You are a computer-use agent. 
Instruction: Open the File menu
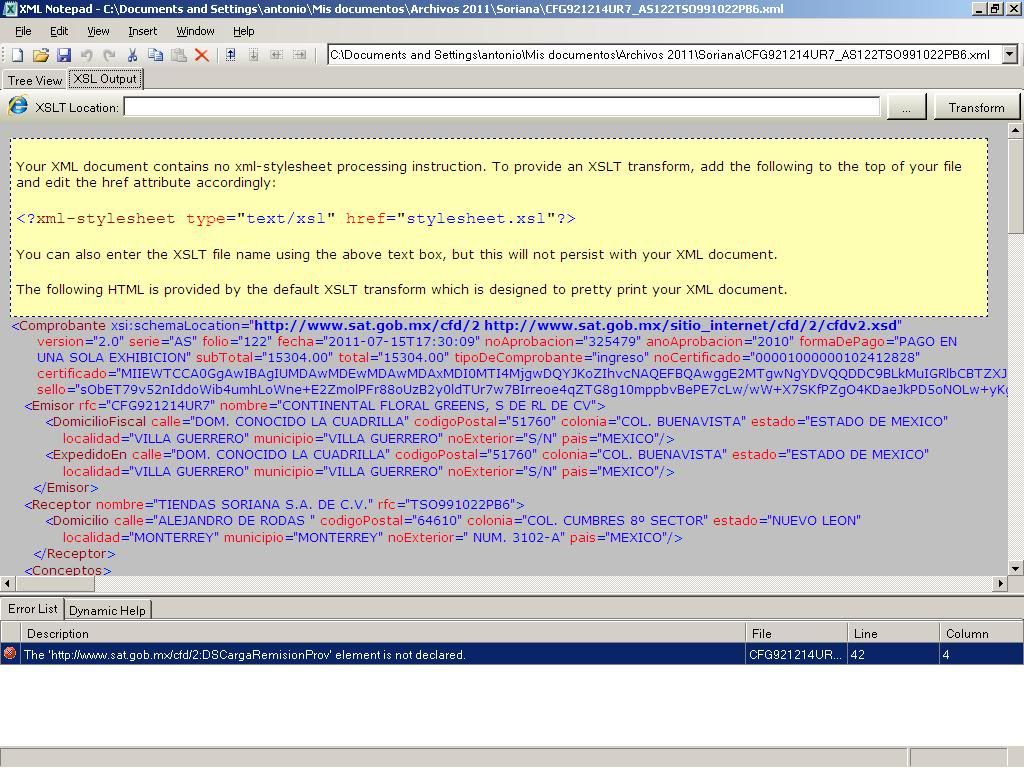coord(23,31)
